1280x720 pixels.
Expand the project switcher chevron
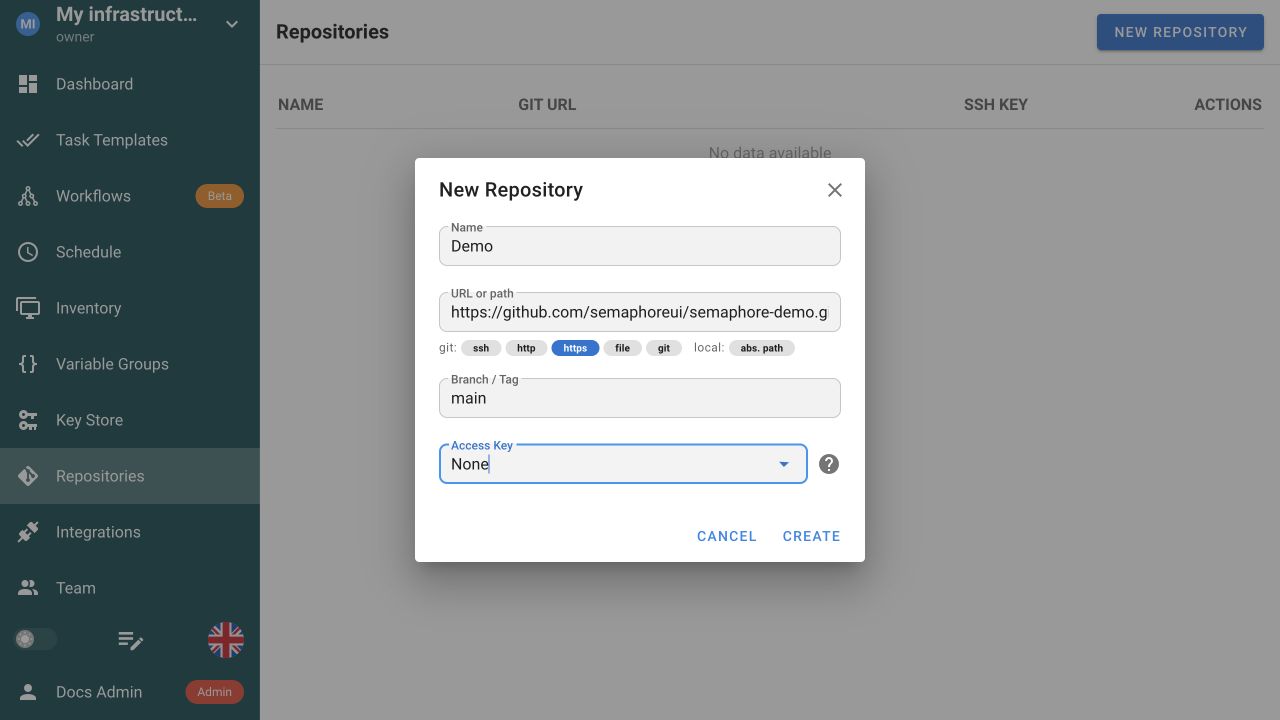pos(232,24)
